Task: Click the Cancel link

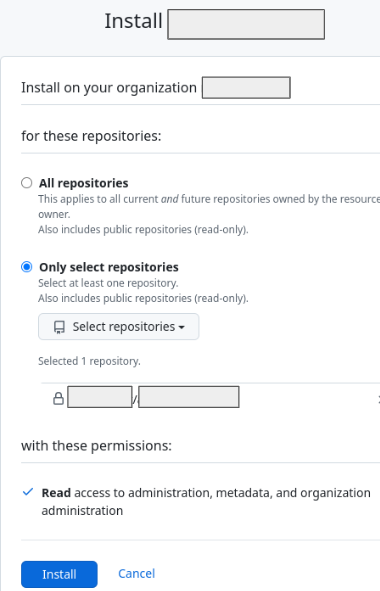Action: coord(136,574)
